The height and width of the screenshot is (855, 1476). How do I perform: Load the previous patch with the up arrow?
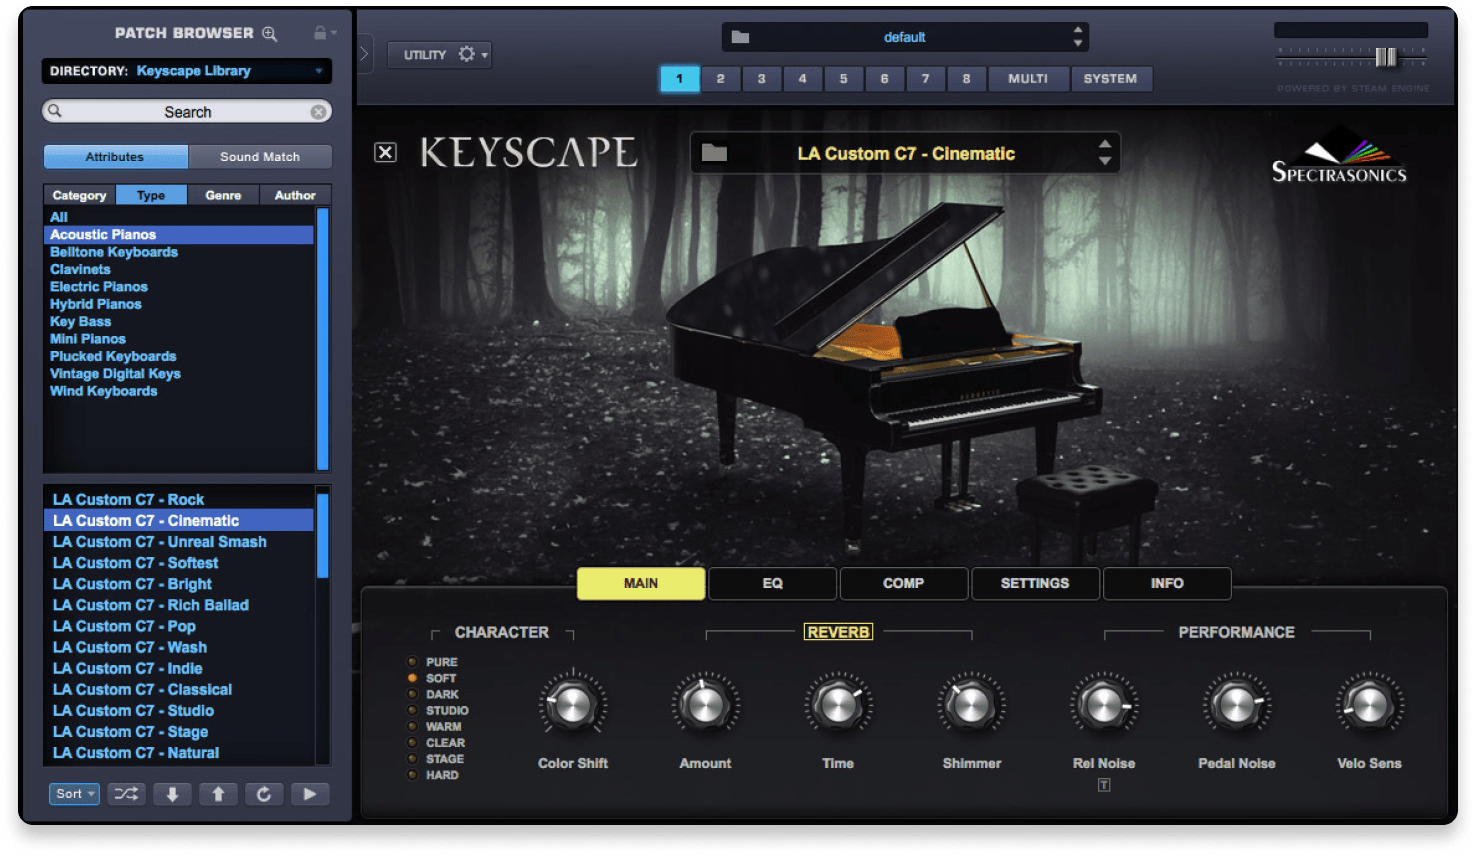(218, 793)
